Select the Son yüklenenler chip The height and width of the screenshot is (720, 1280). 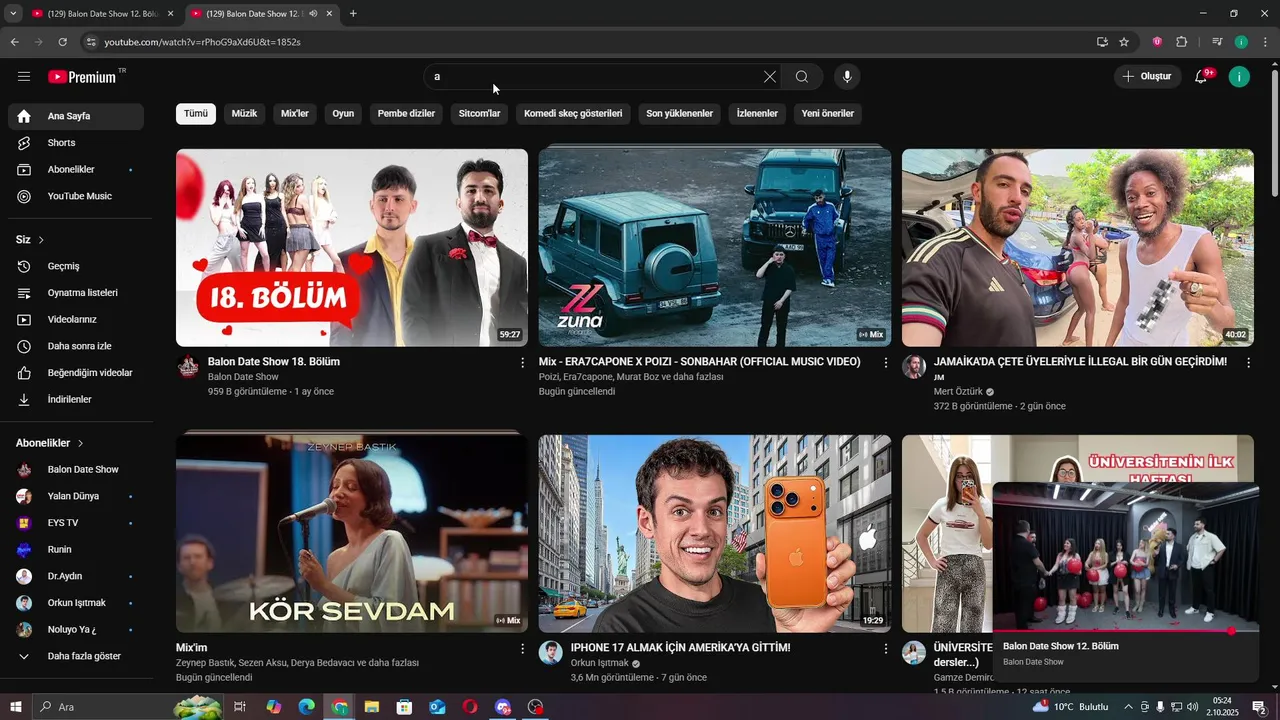point(679,113)
